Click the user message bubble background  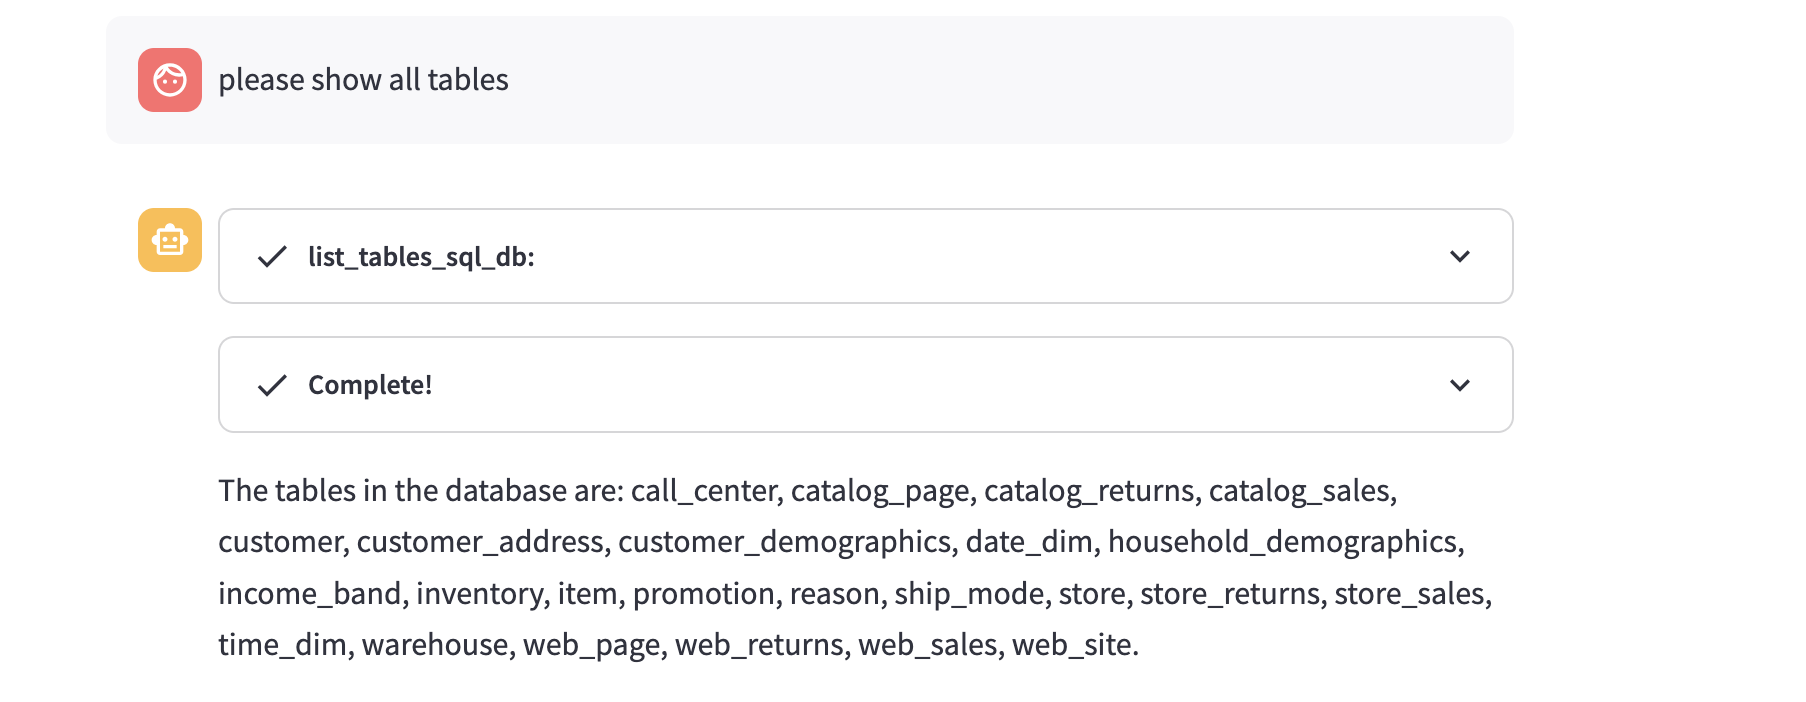(x=1000, y=80)
